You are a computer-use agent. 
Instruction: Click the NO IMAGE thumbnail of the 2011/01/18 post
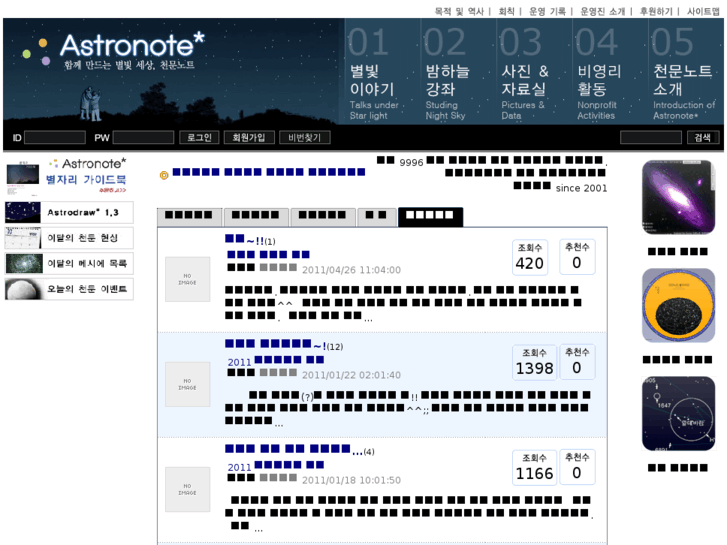pos(188,489)
